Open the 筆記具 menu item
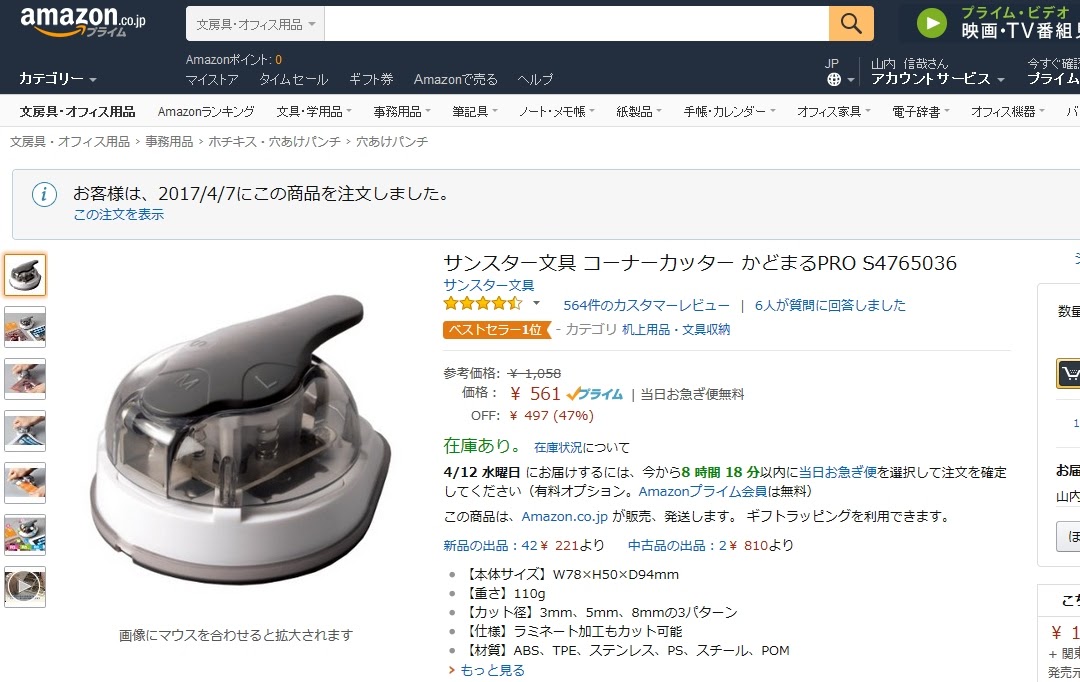 (475, 111)
